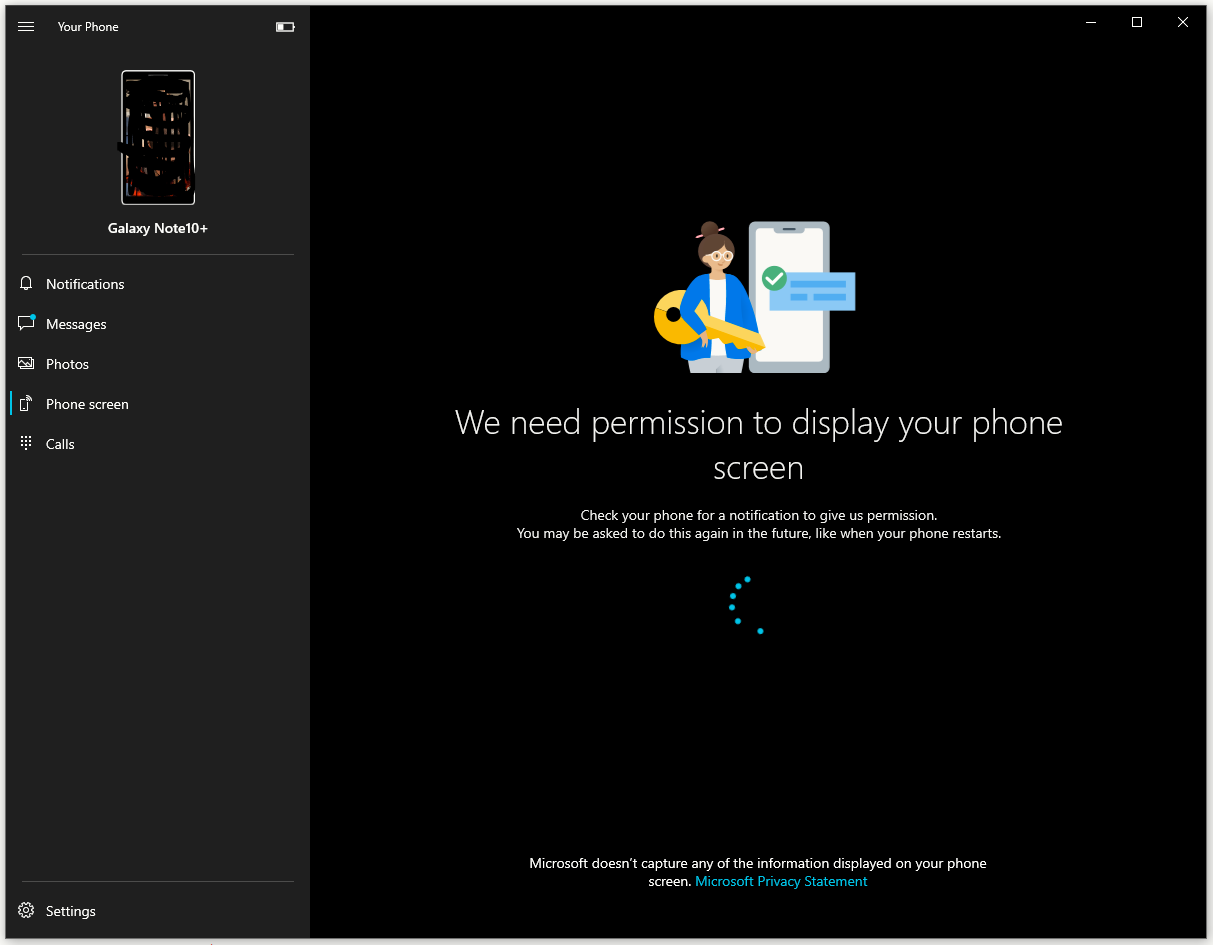Viewport: 1213px width, 945px height.
Task: Click the phone battery status icon
Action: pyautogui.click(x=285, y=27)
